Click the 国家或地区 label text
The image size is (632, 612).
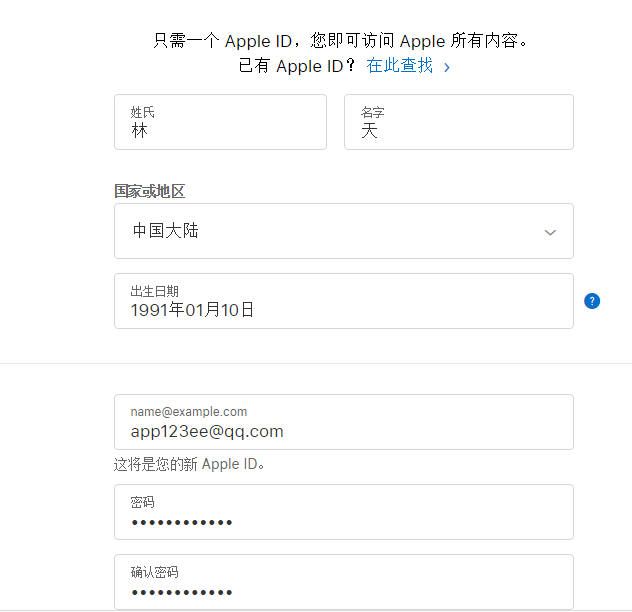[x=150, y=191]
